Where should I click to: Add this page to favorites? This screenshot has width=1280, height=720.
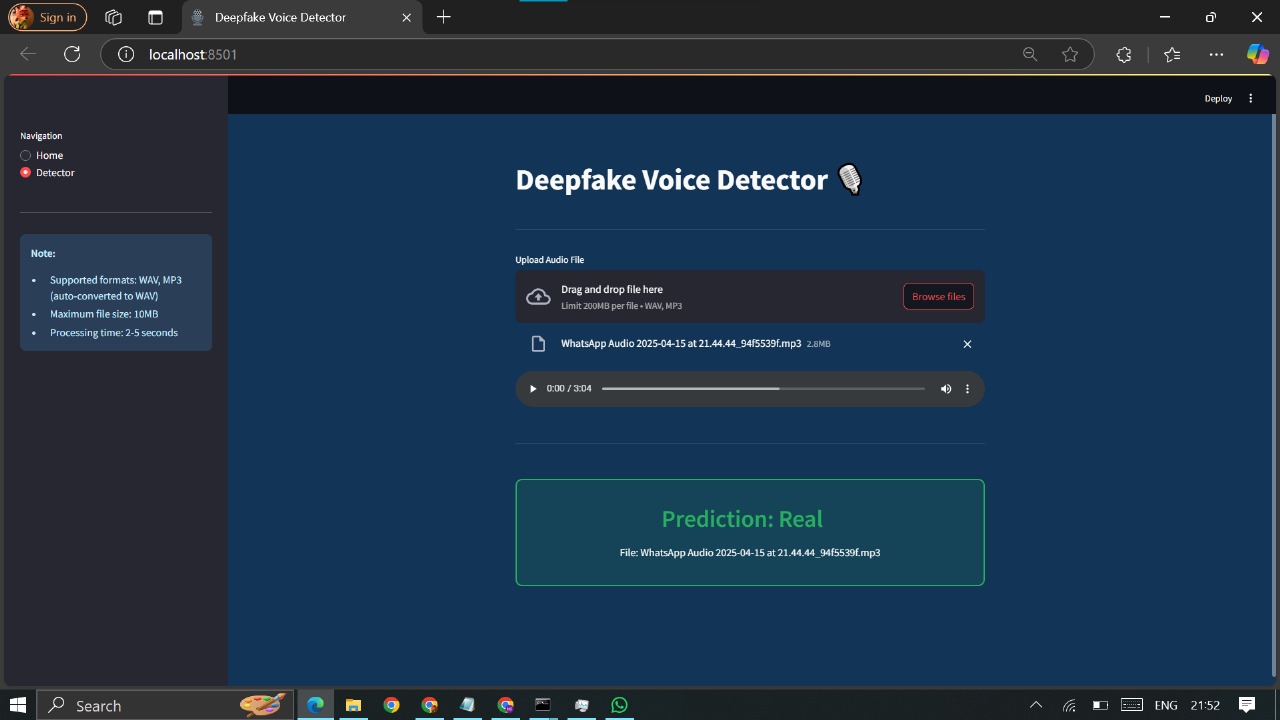(x=1070, y=54)
